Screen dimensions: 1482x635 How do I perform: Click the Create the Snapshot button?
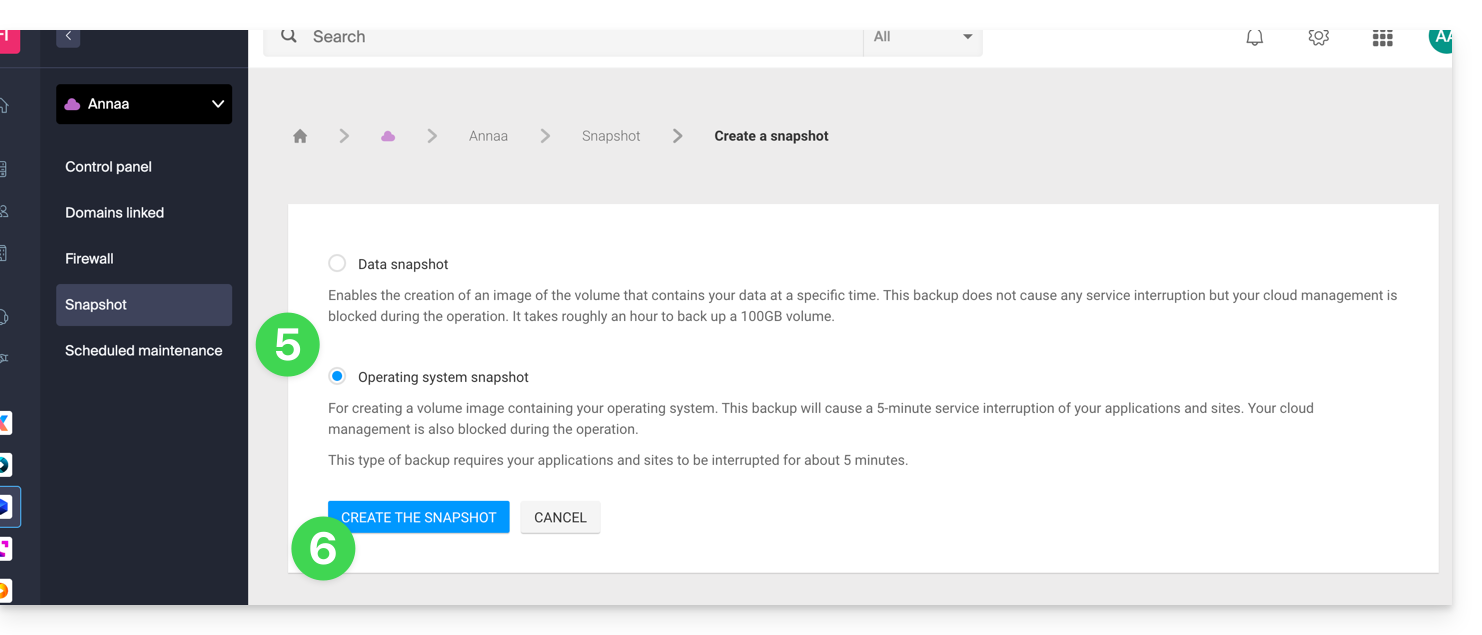pyautogui.click(x=418, y=517)
